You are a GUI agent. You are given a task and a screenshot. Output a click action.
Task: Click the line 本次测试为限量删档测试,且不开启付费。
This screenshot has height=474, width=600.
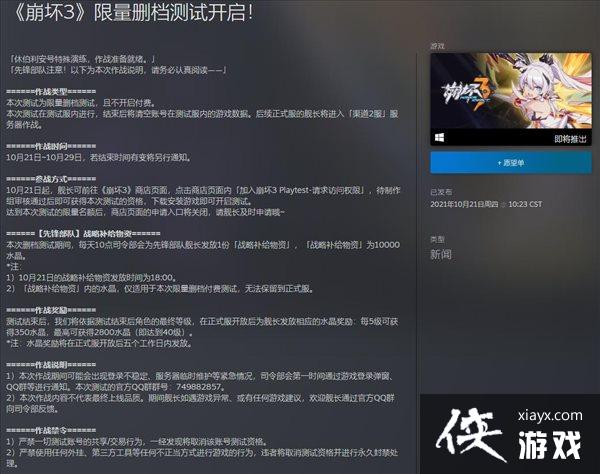coord(81,103)
